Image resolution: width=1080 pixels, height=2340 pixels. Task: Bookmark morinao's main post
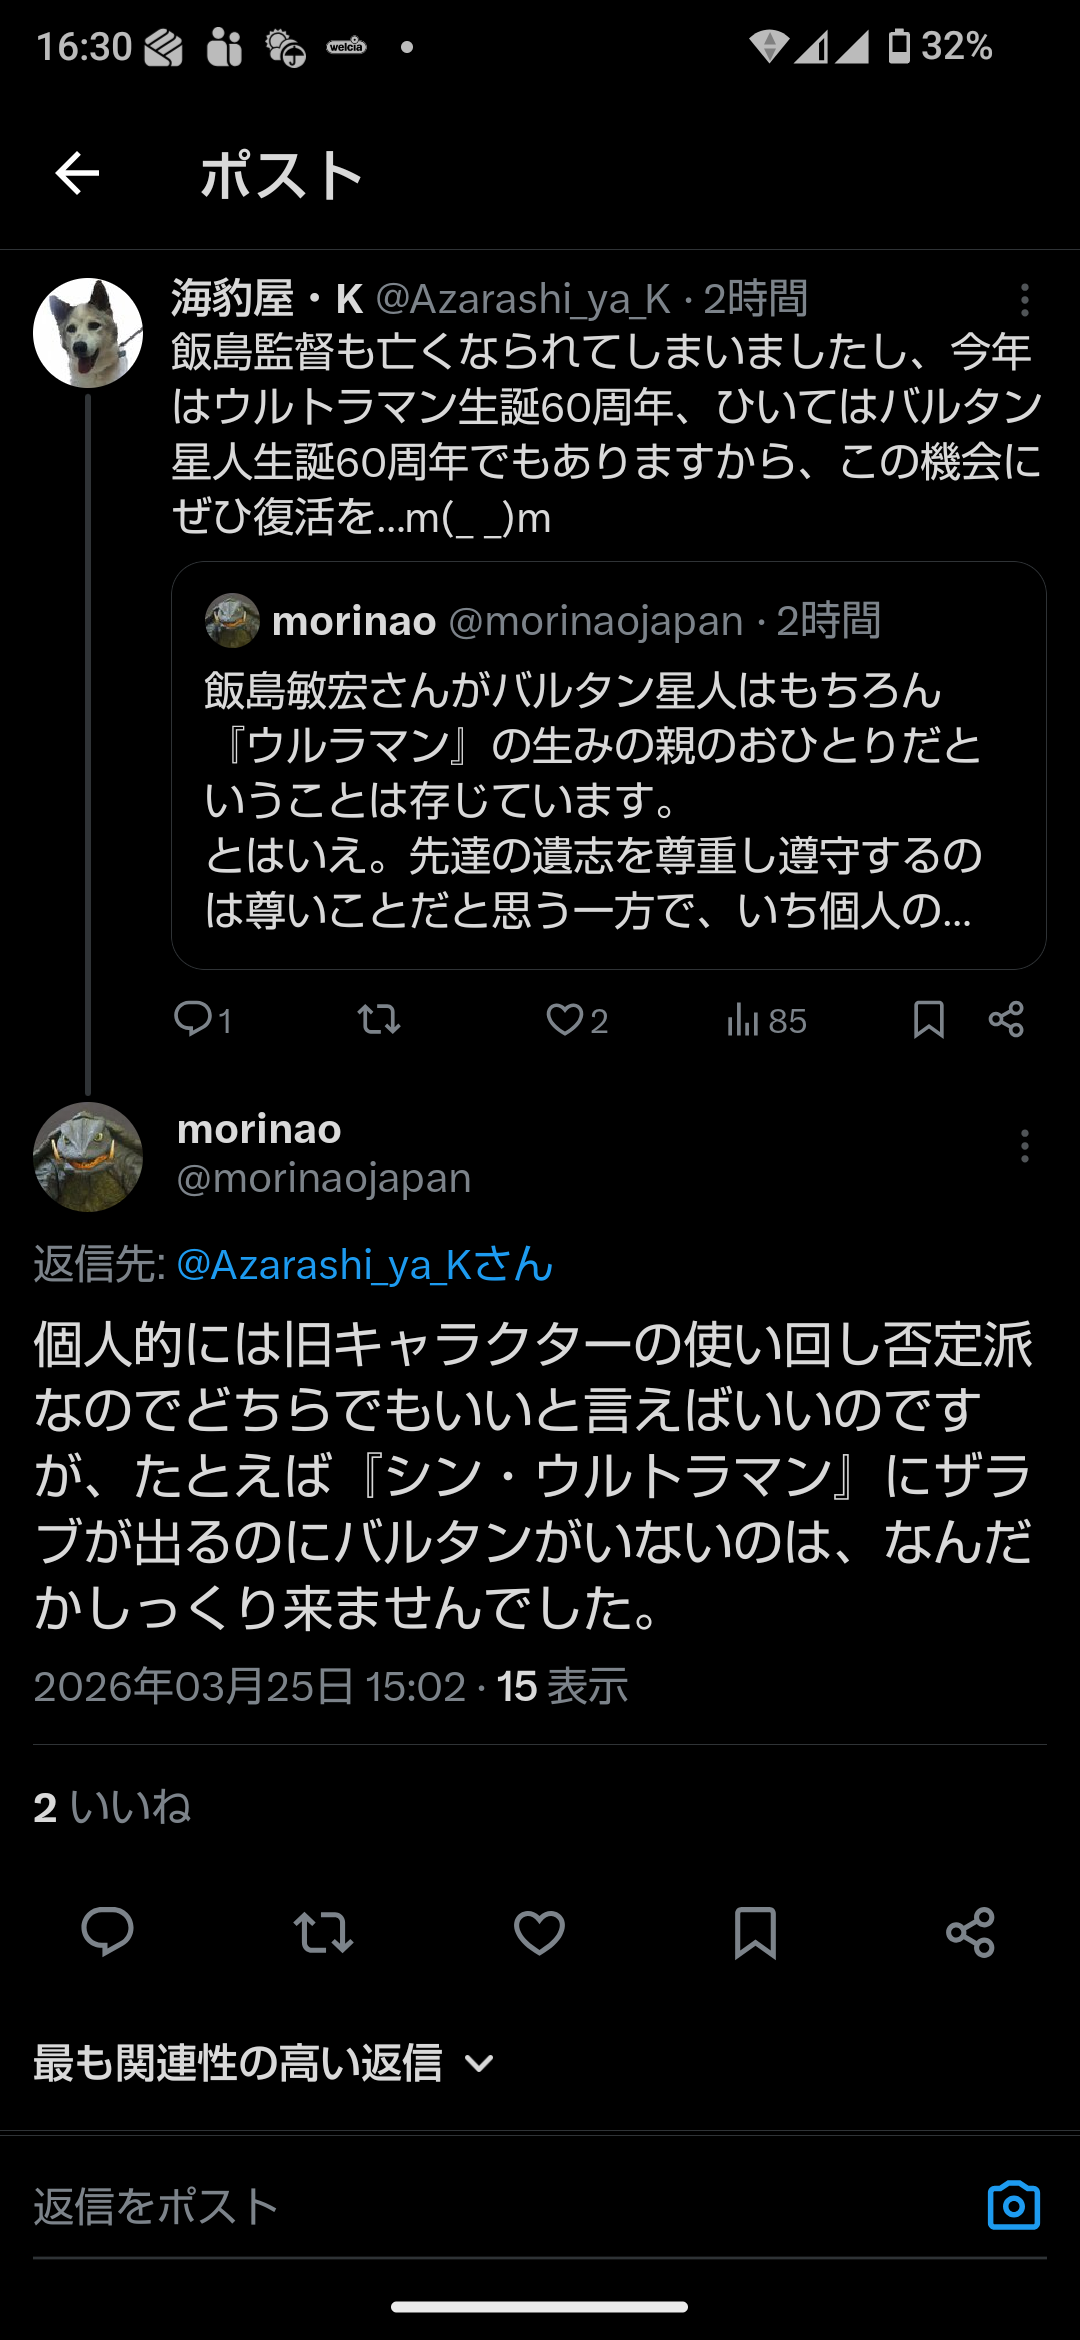click(x=755, y=1931)
